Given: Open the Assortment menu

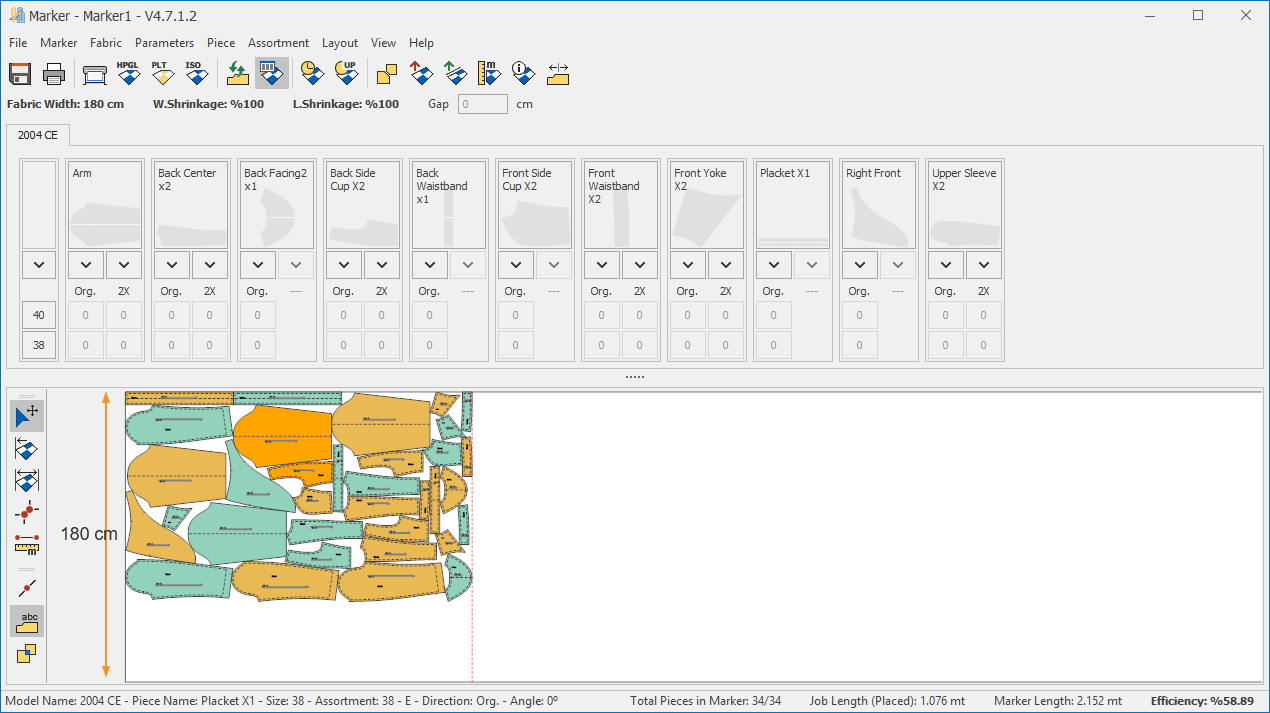Looking at the screenshot, I should click(x=278, y=43).
